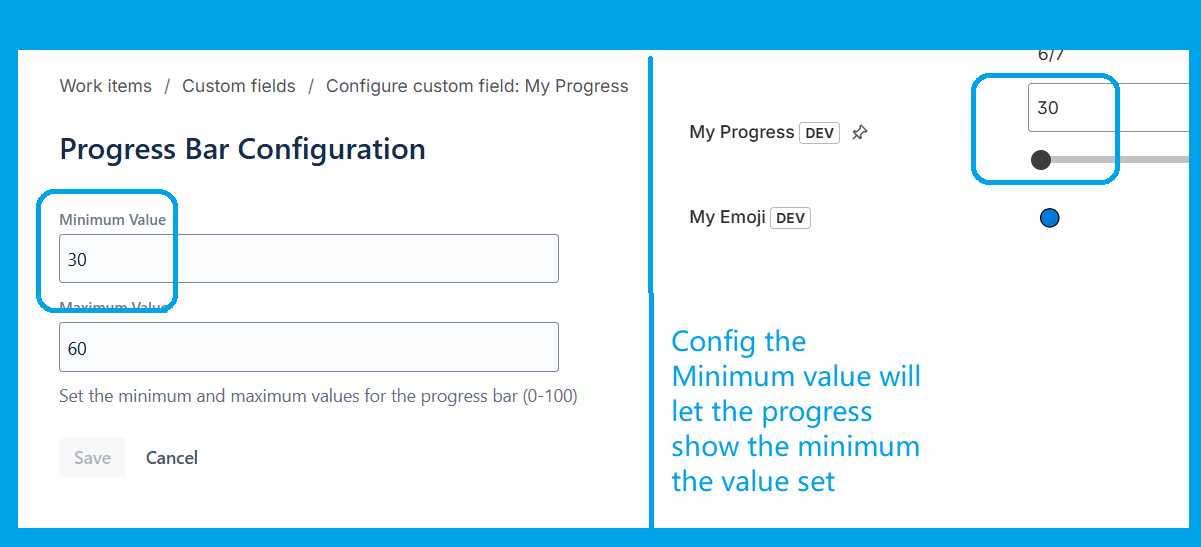The image size is (1201, 547).
Task: Click the DEV badge next to My Emoji
Action: 790,218
